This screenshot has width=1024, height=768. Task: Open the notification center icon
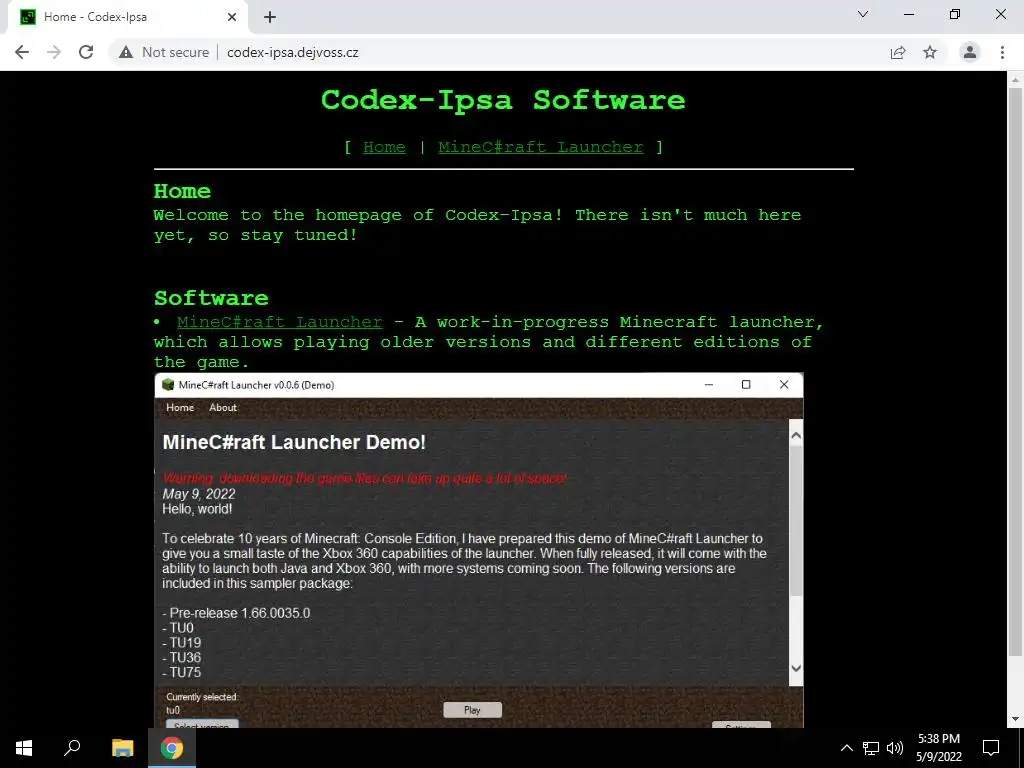pos(991,748)
